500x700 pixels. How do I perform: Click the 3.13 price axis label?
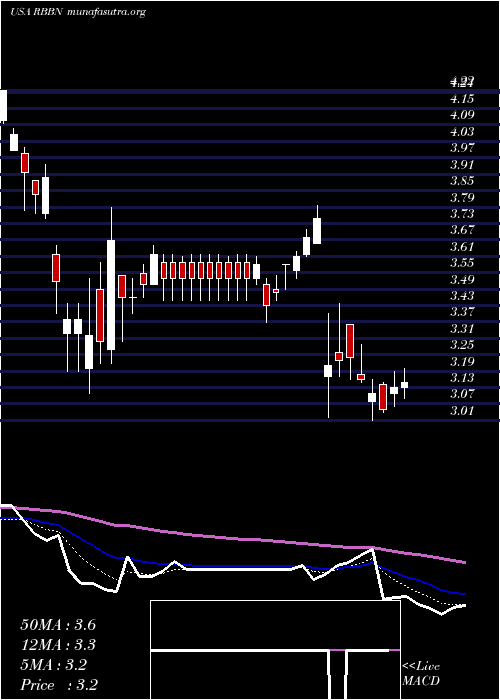click(x=462, y=378)
